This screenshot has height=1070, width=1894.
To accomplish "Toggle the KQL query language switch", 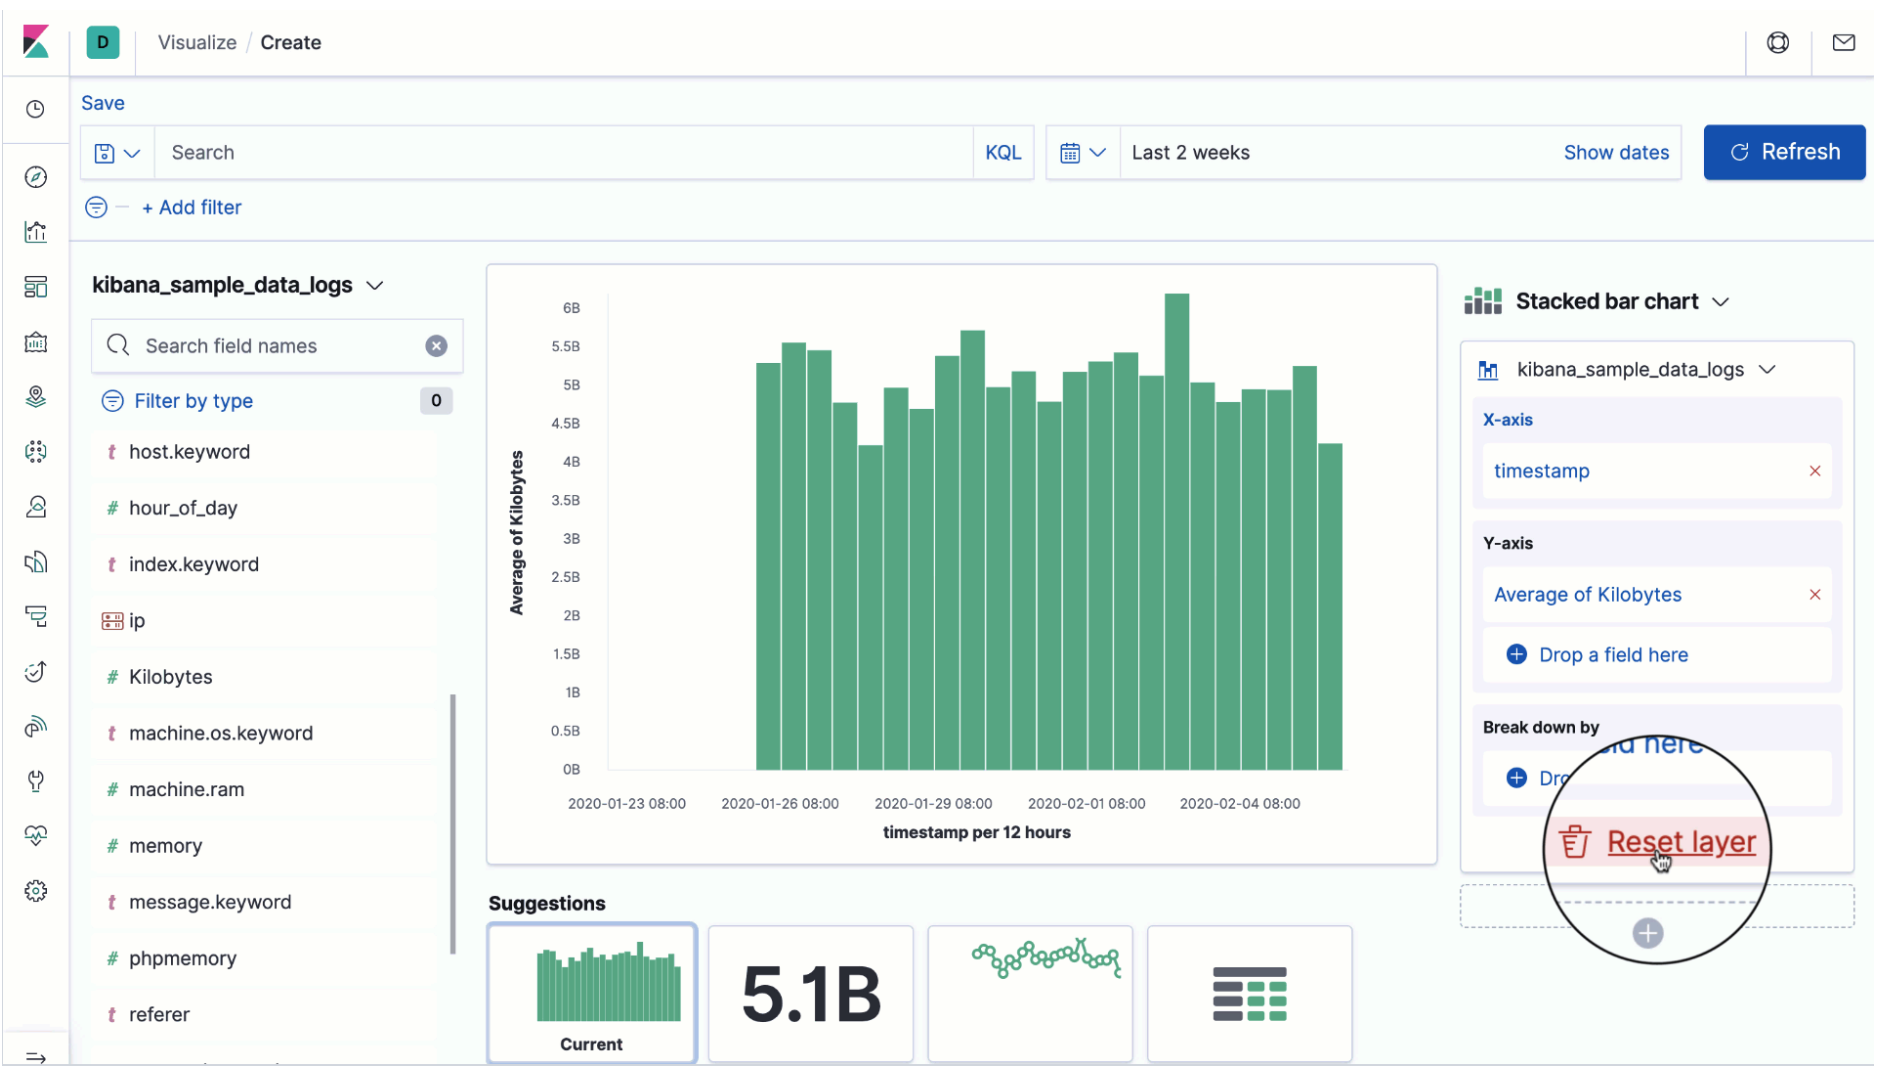I will (1002, 153).
